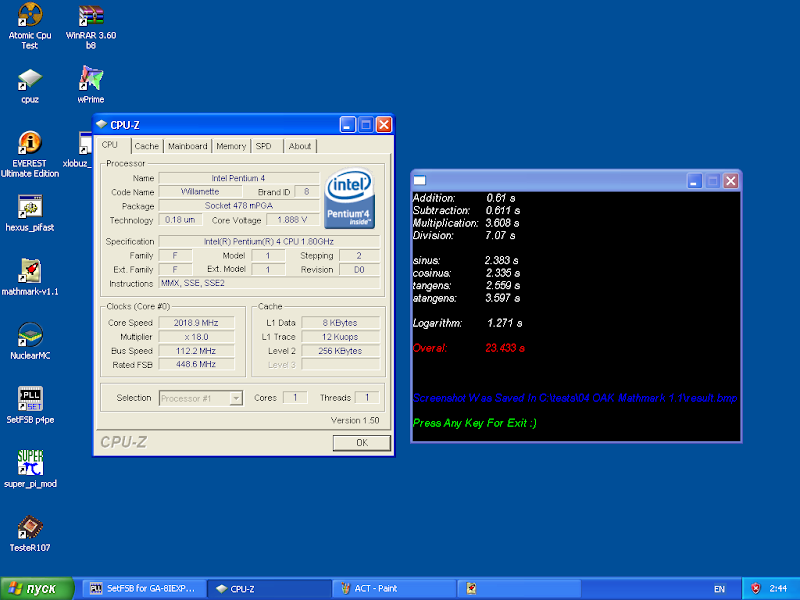Click the 0.18 um technology value

[x=181, y=220]
